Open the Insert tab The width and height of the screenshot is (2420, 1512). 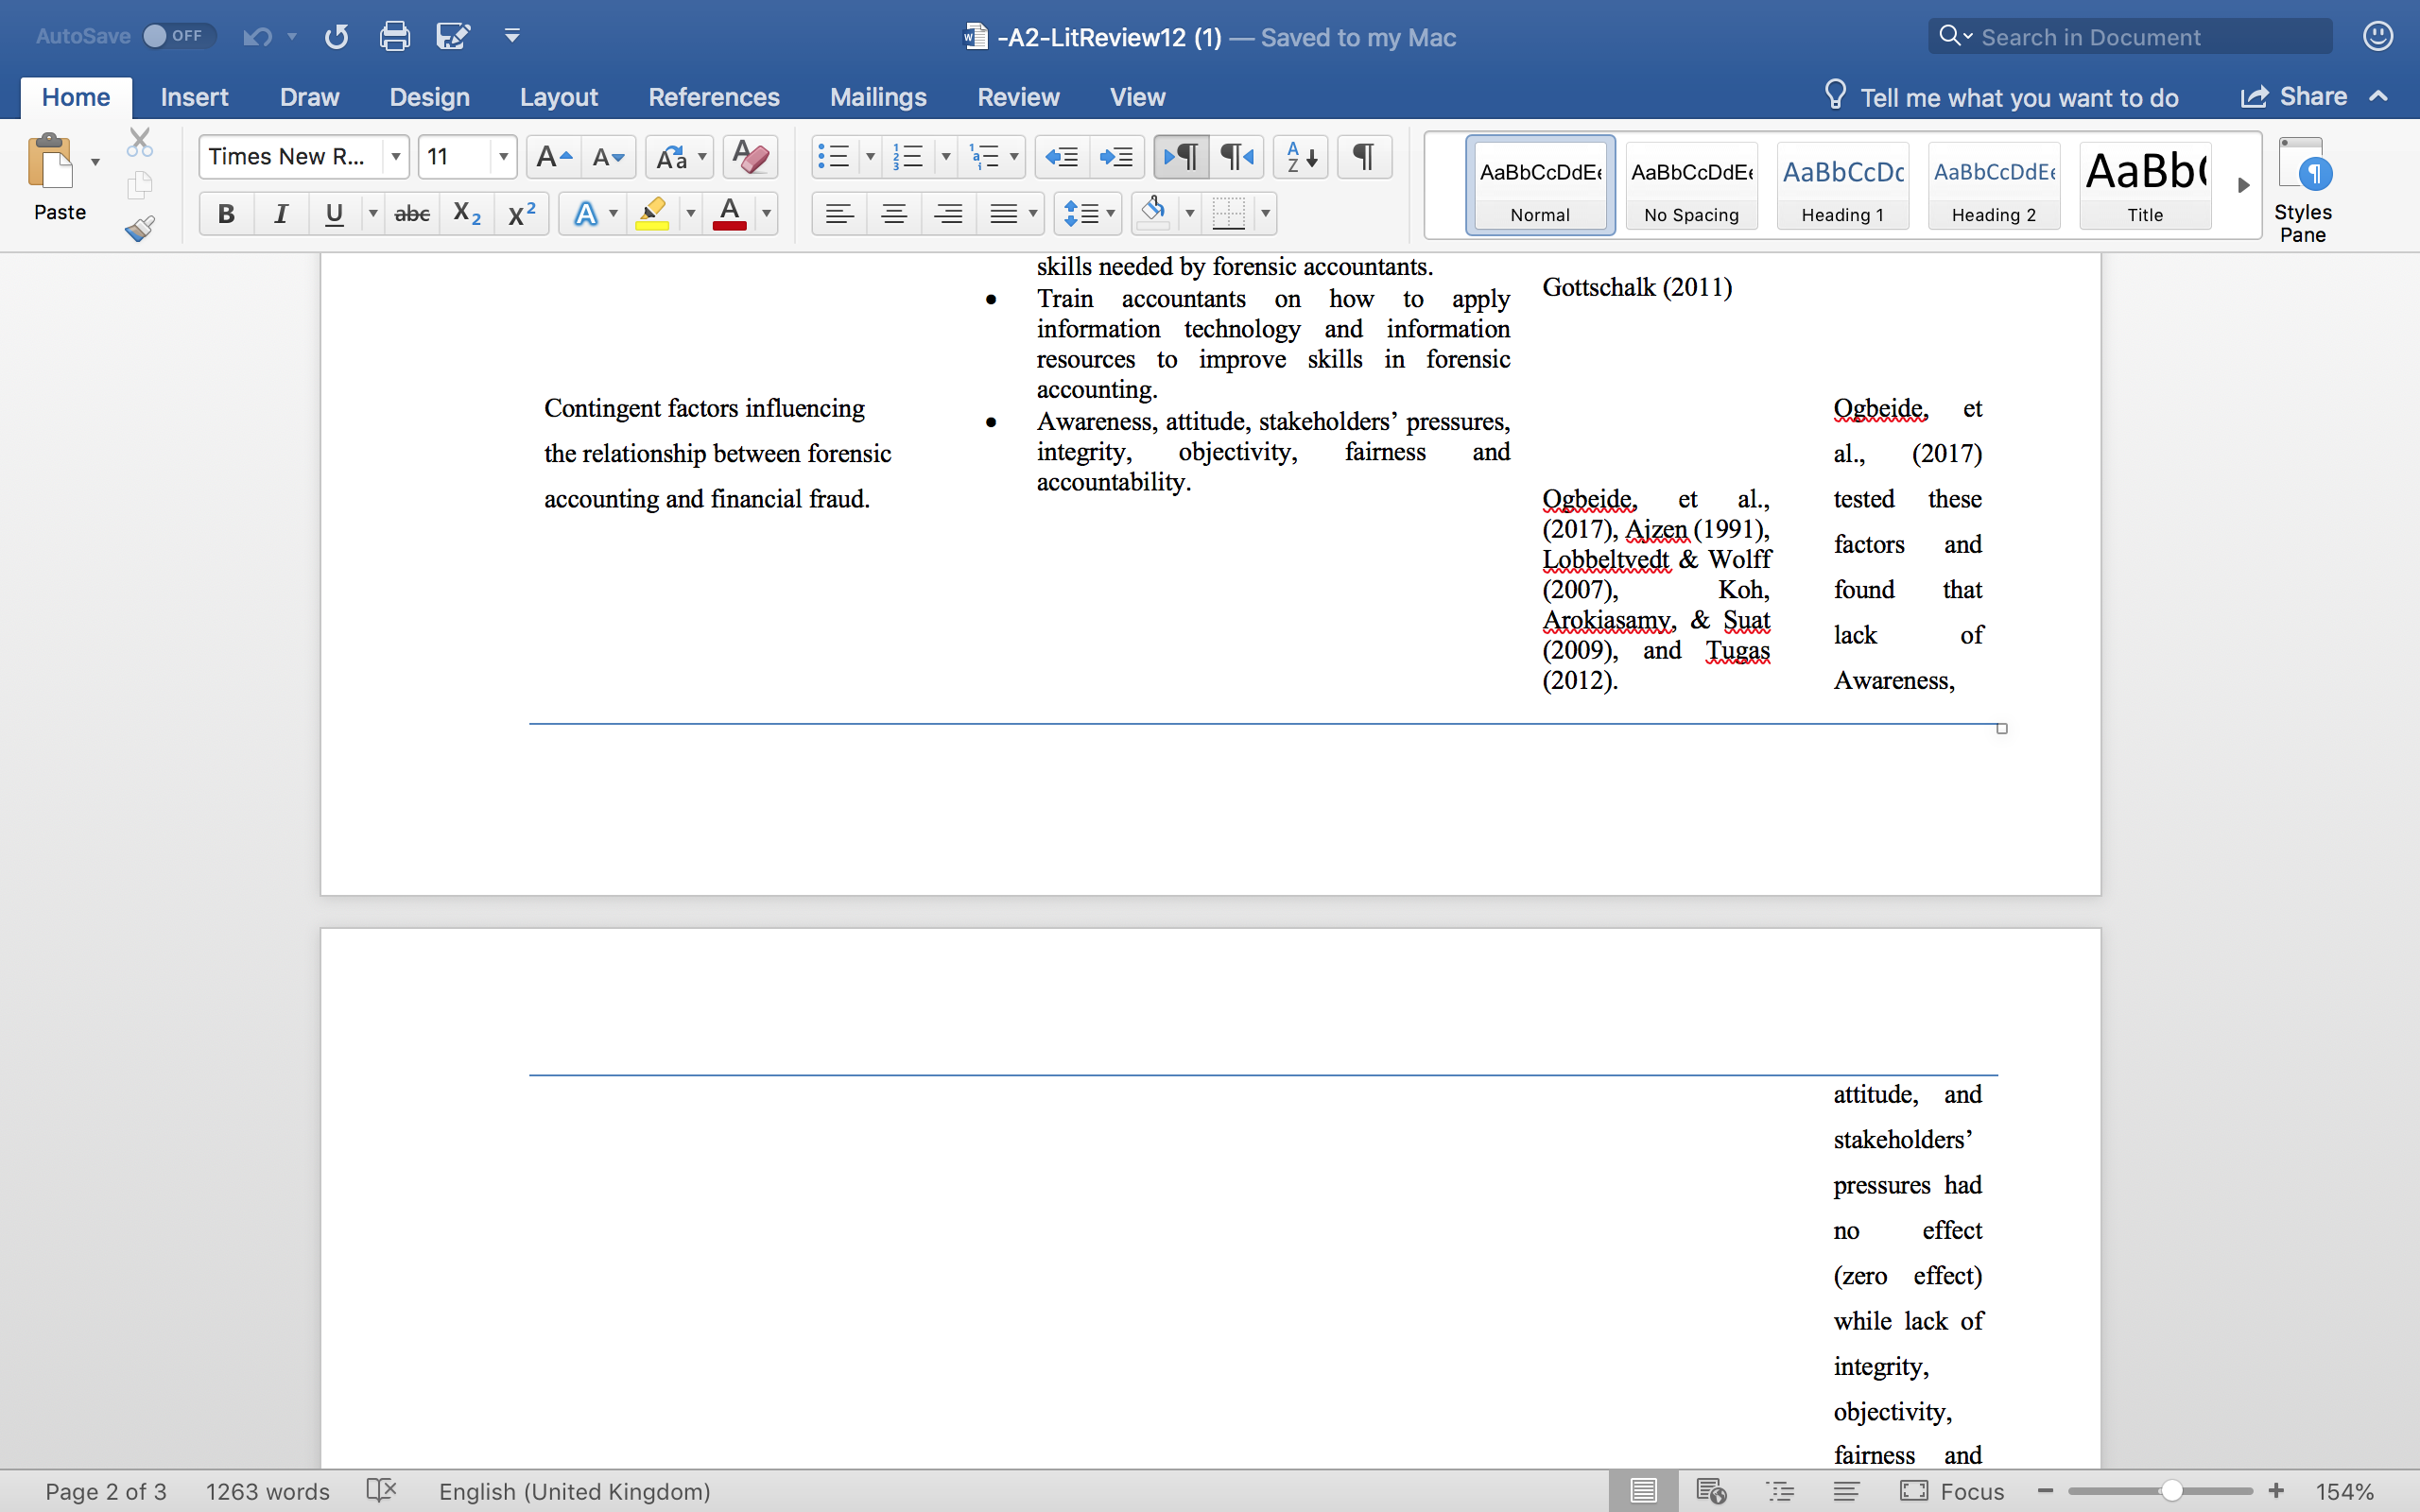(x=194, y=97)
